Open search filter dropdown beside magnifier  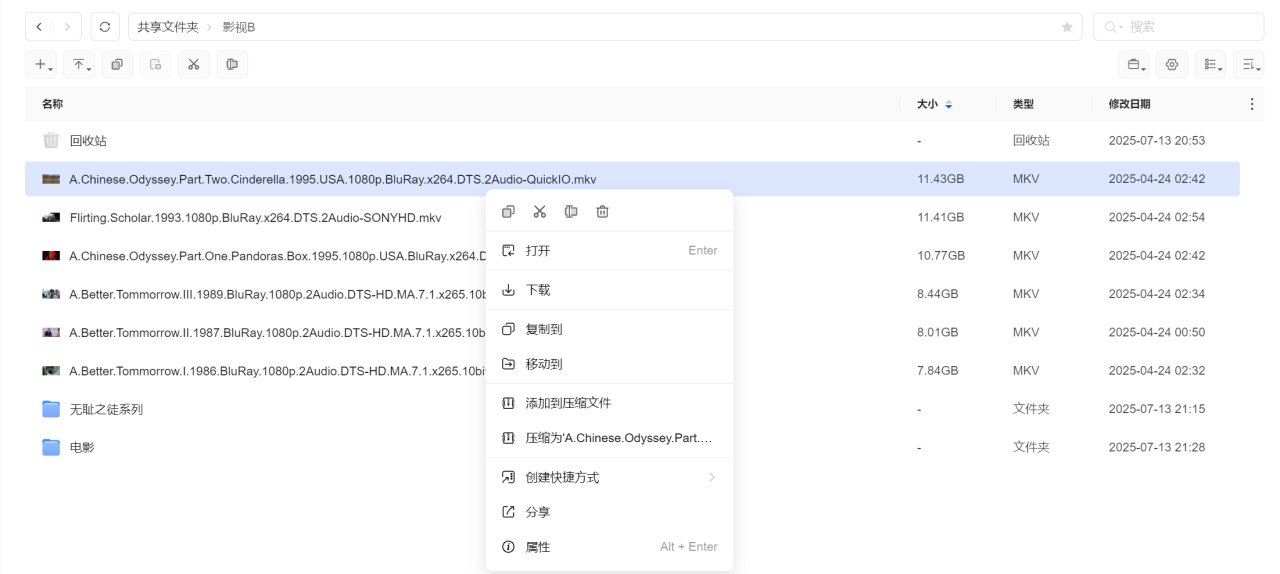click(x=1114, y=27)
